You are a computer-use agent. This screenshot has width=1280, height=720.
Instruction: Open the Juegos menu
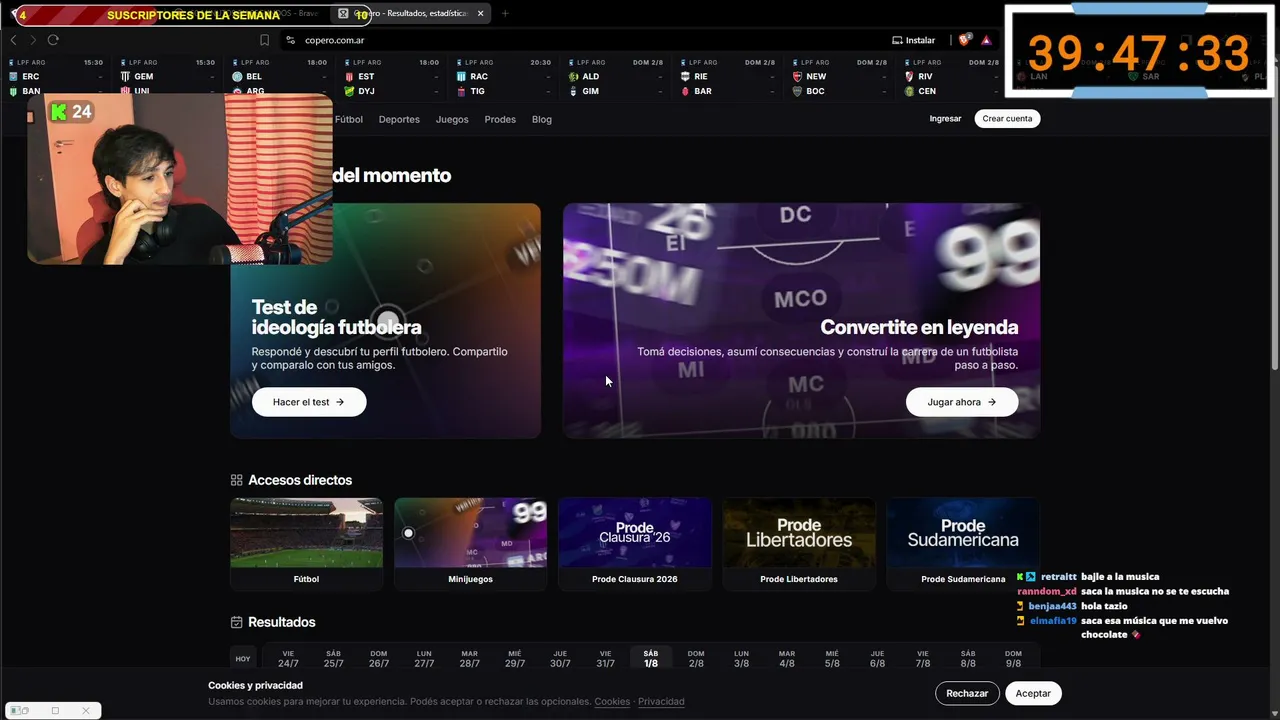click(x=452, y=119)
